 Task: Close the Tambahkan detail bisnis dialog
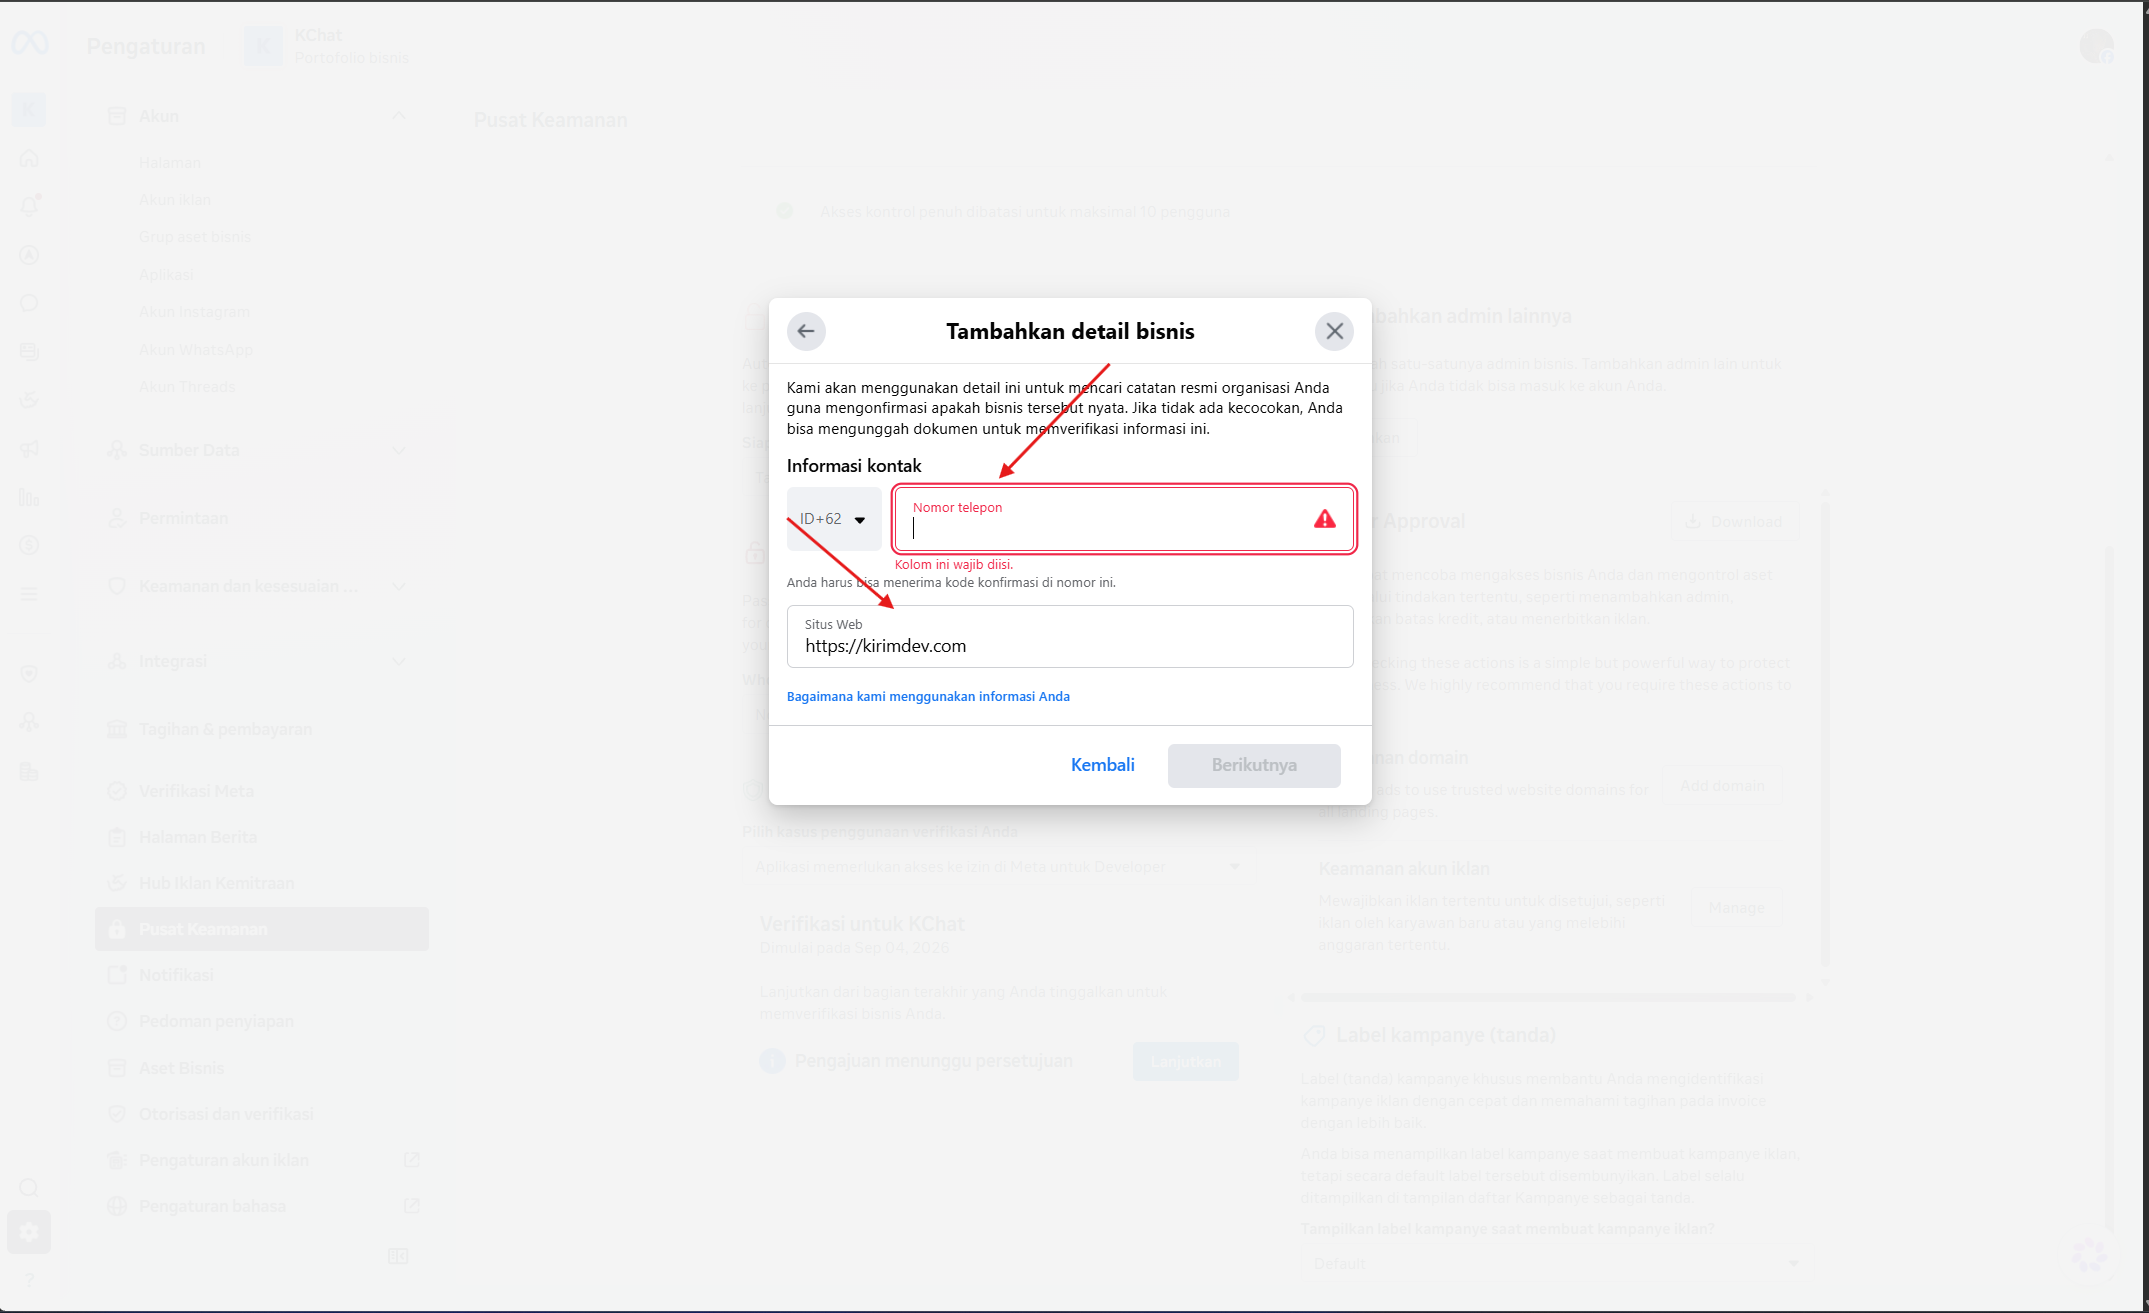(x=1334, y=331)
